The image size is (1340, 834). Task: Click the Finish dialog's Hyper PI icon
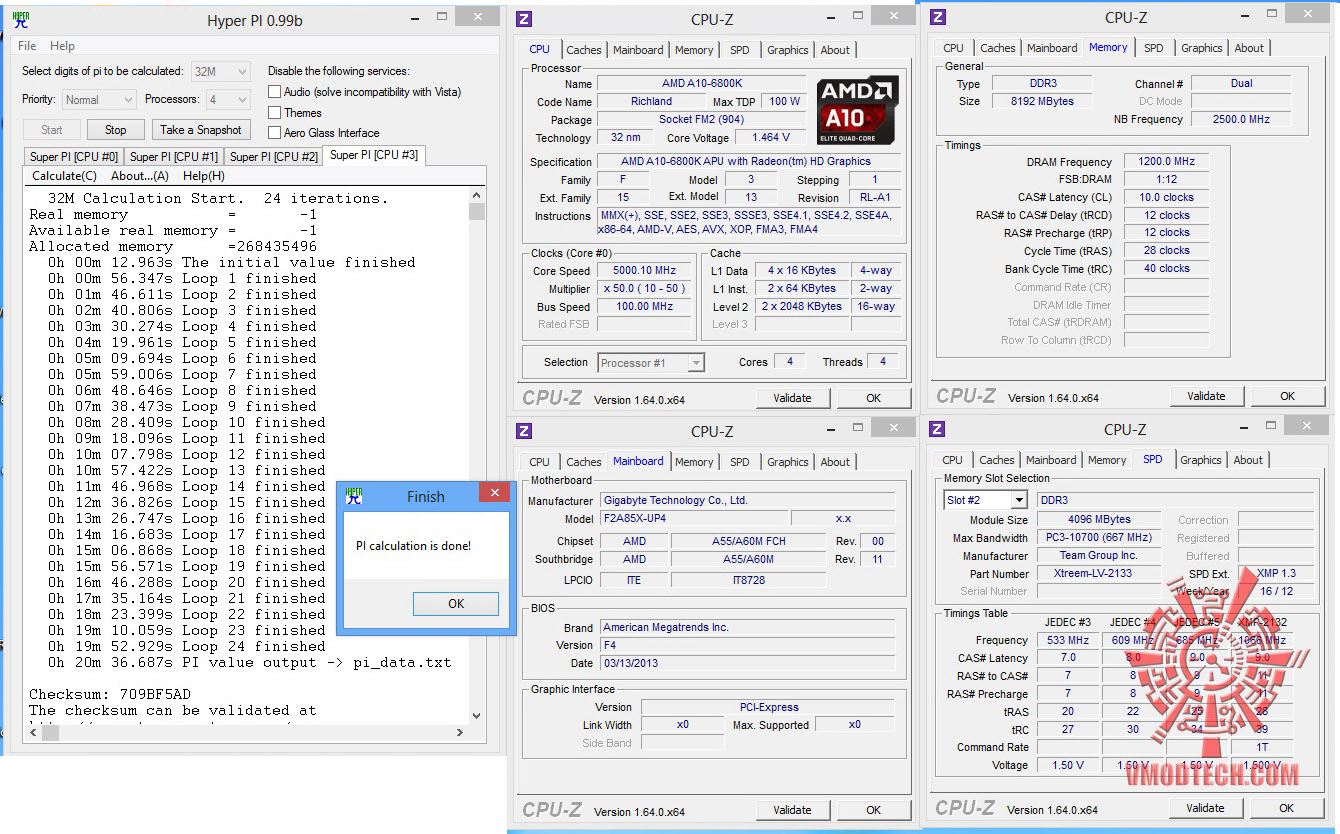click(x=354, y=496)
